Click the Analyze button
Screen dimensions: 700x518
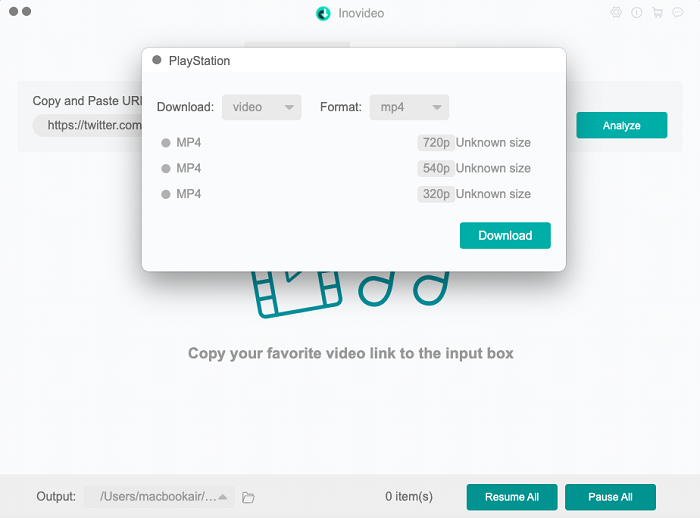(x=621, y=125)
